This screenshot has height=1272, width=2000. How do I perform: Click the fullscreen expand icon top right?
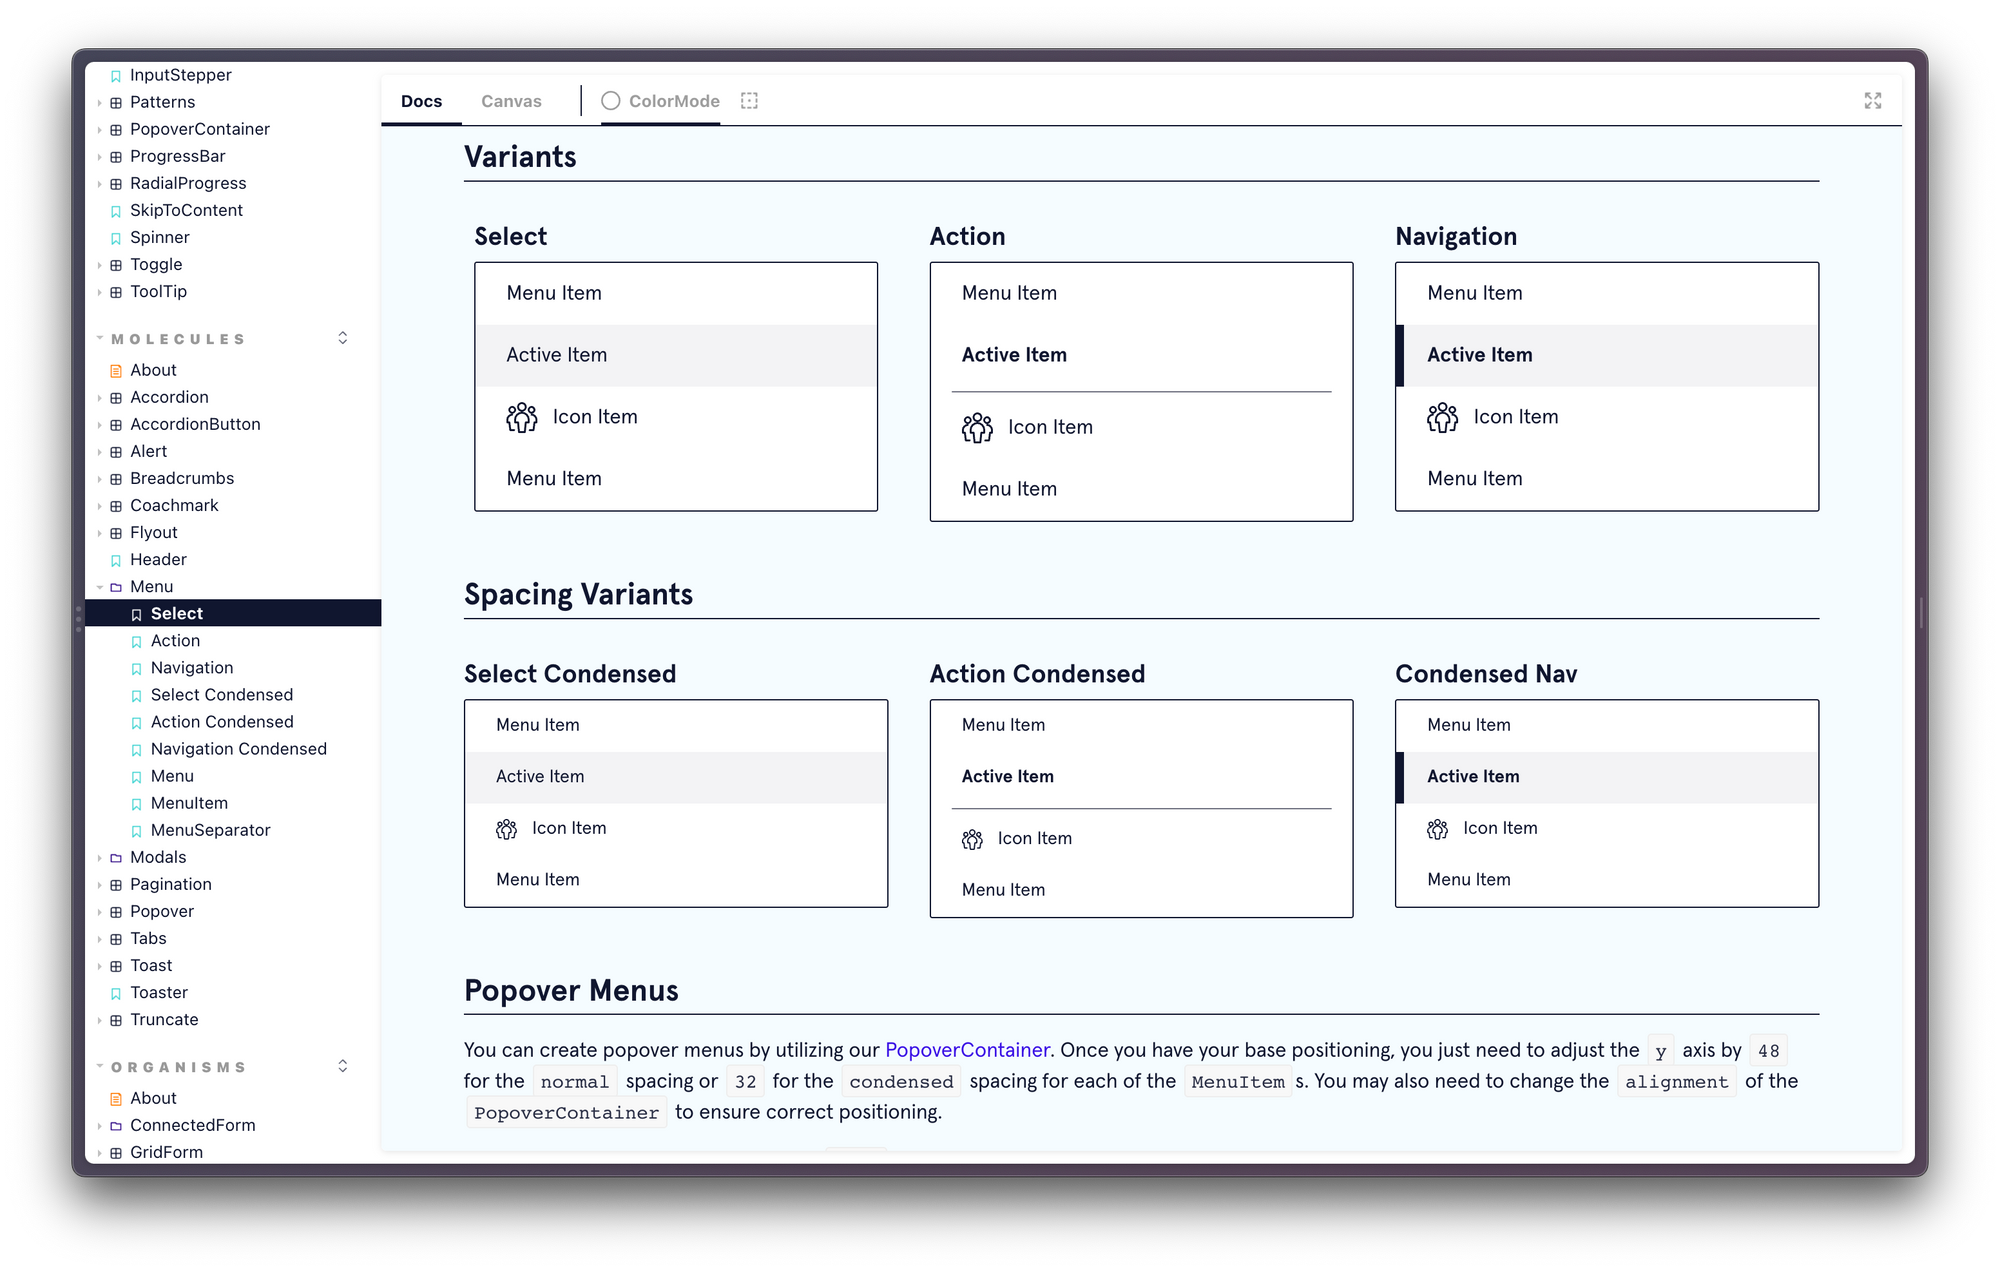1872,101
